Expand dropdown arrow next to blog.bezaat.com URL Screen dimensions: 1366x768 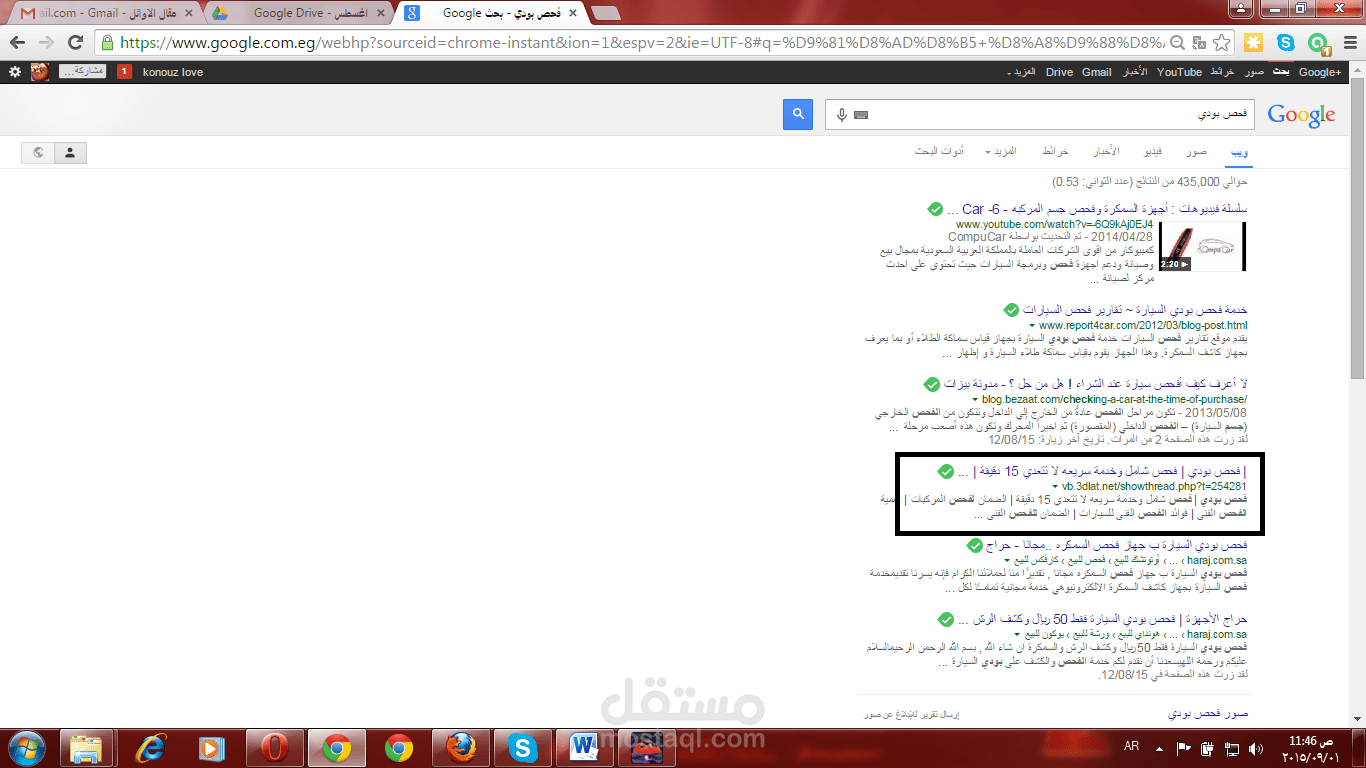(974, 400)
